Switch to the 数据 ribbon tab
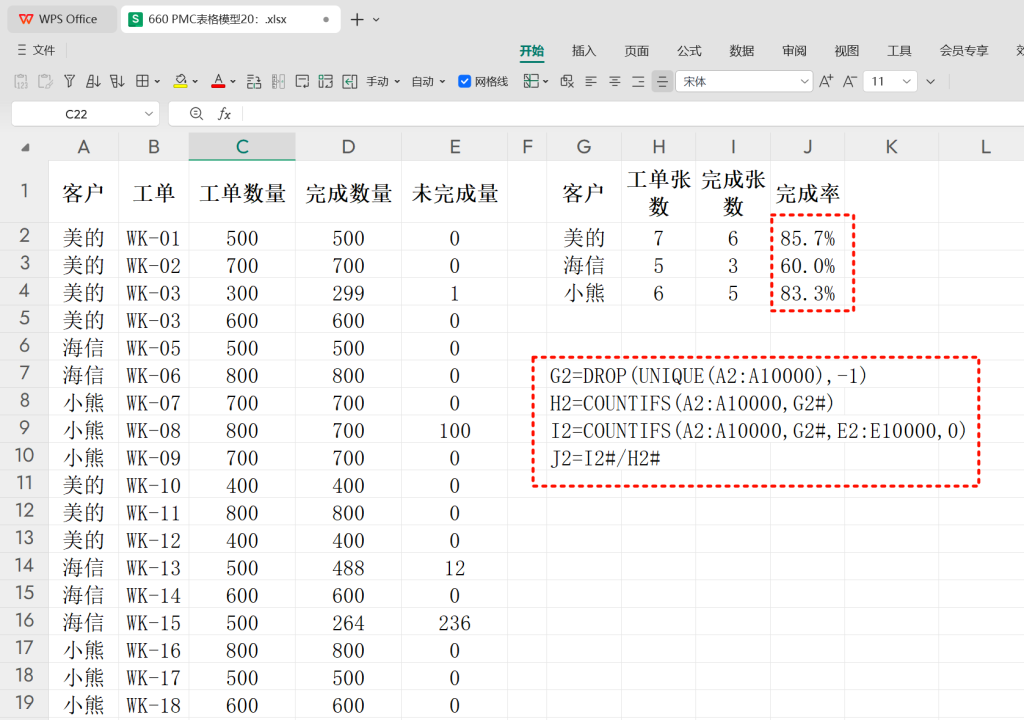 pyautogui.click(x=742, y=51)
